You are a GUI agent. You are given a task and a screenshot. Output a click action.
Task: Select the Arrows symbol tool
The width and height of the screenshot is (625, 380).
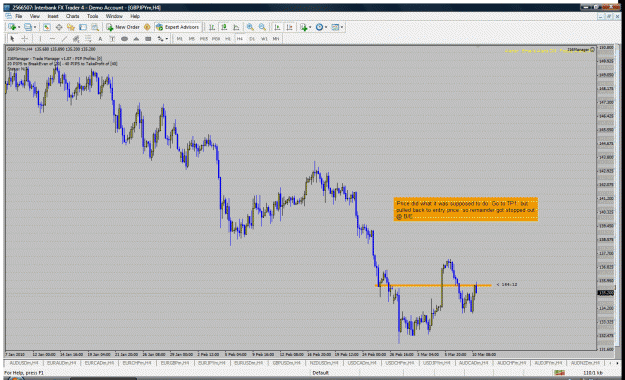[x=160, y=39]
